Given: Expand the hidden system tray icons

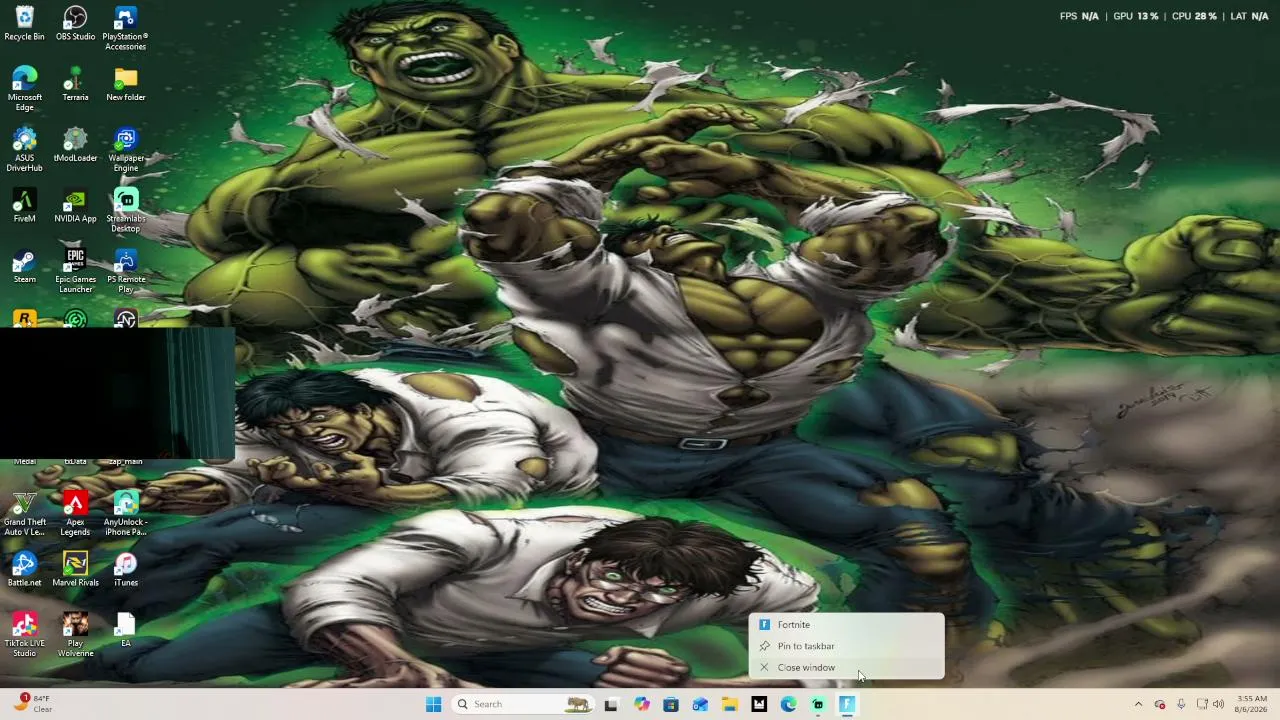Looking at the screenshot, I should (x=1138, y=704).
